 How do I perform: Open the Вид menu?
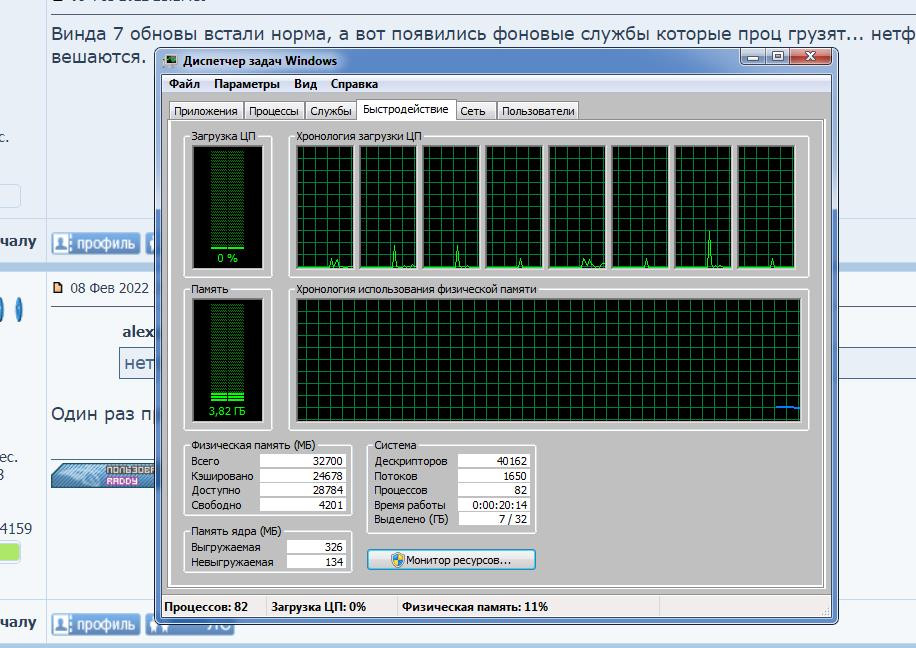305,84
